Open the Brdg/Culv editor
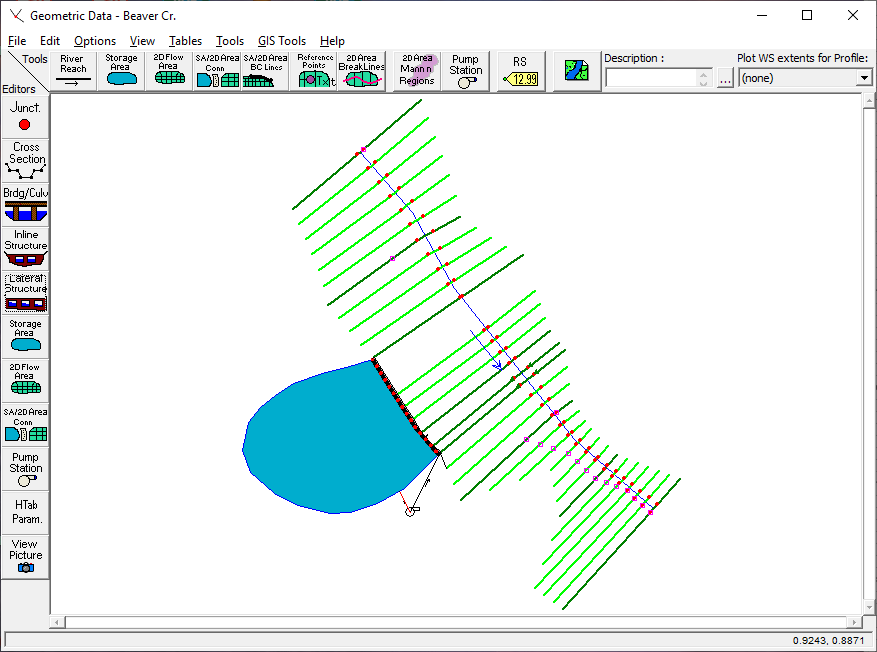The width and height of the screenshot is (877, 652). [x=26, y=204]
